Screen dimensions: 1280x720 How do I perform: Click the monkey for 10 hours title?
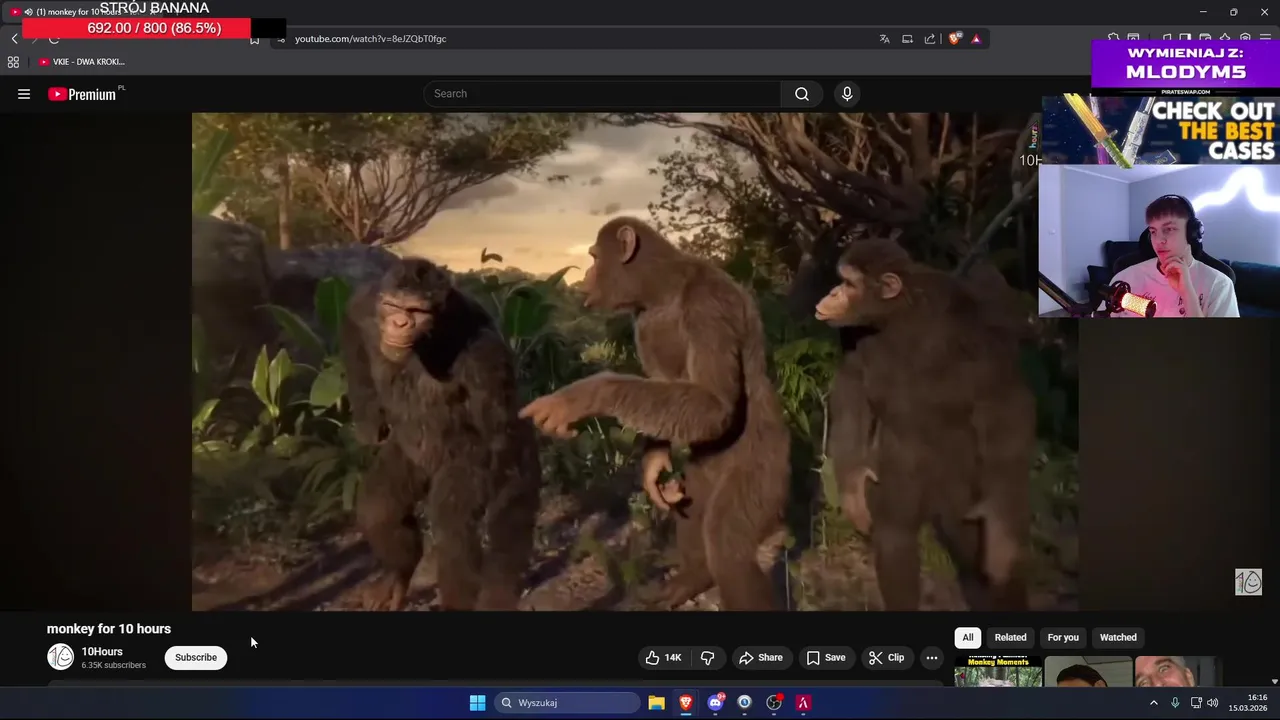(109, 629)
